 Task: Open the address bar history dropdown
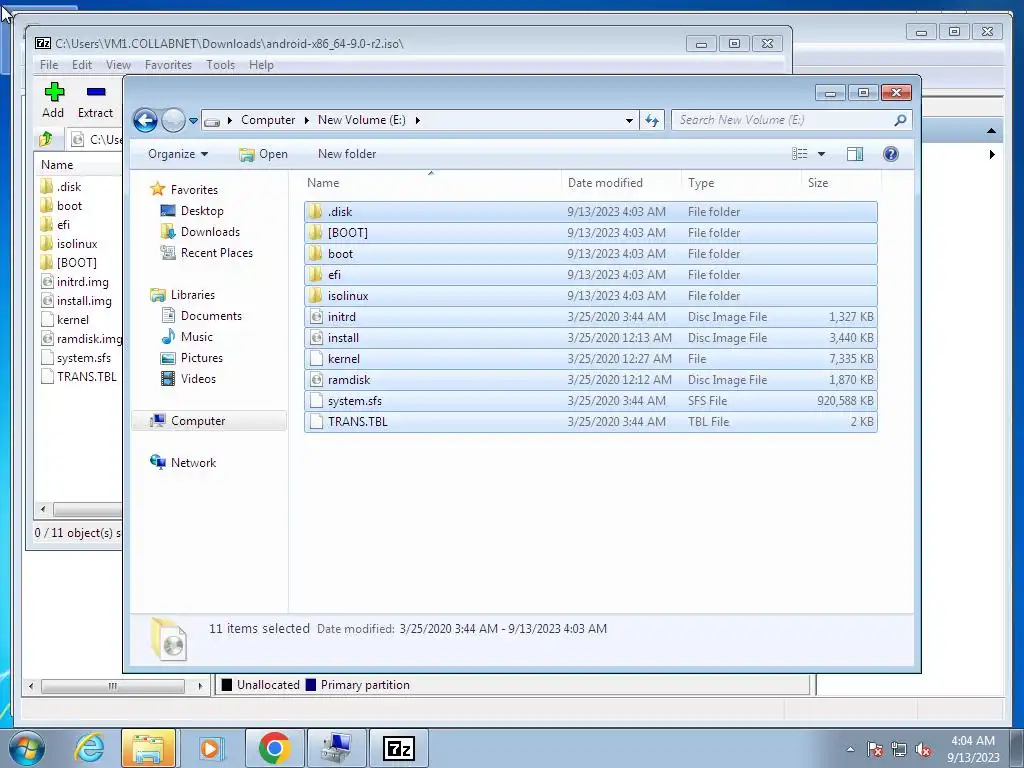[629, 120]
